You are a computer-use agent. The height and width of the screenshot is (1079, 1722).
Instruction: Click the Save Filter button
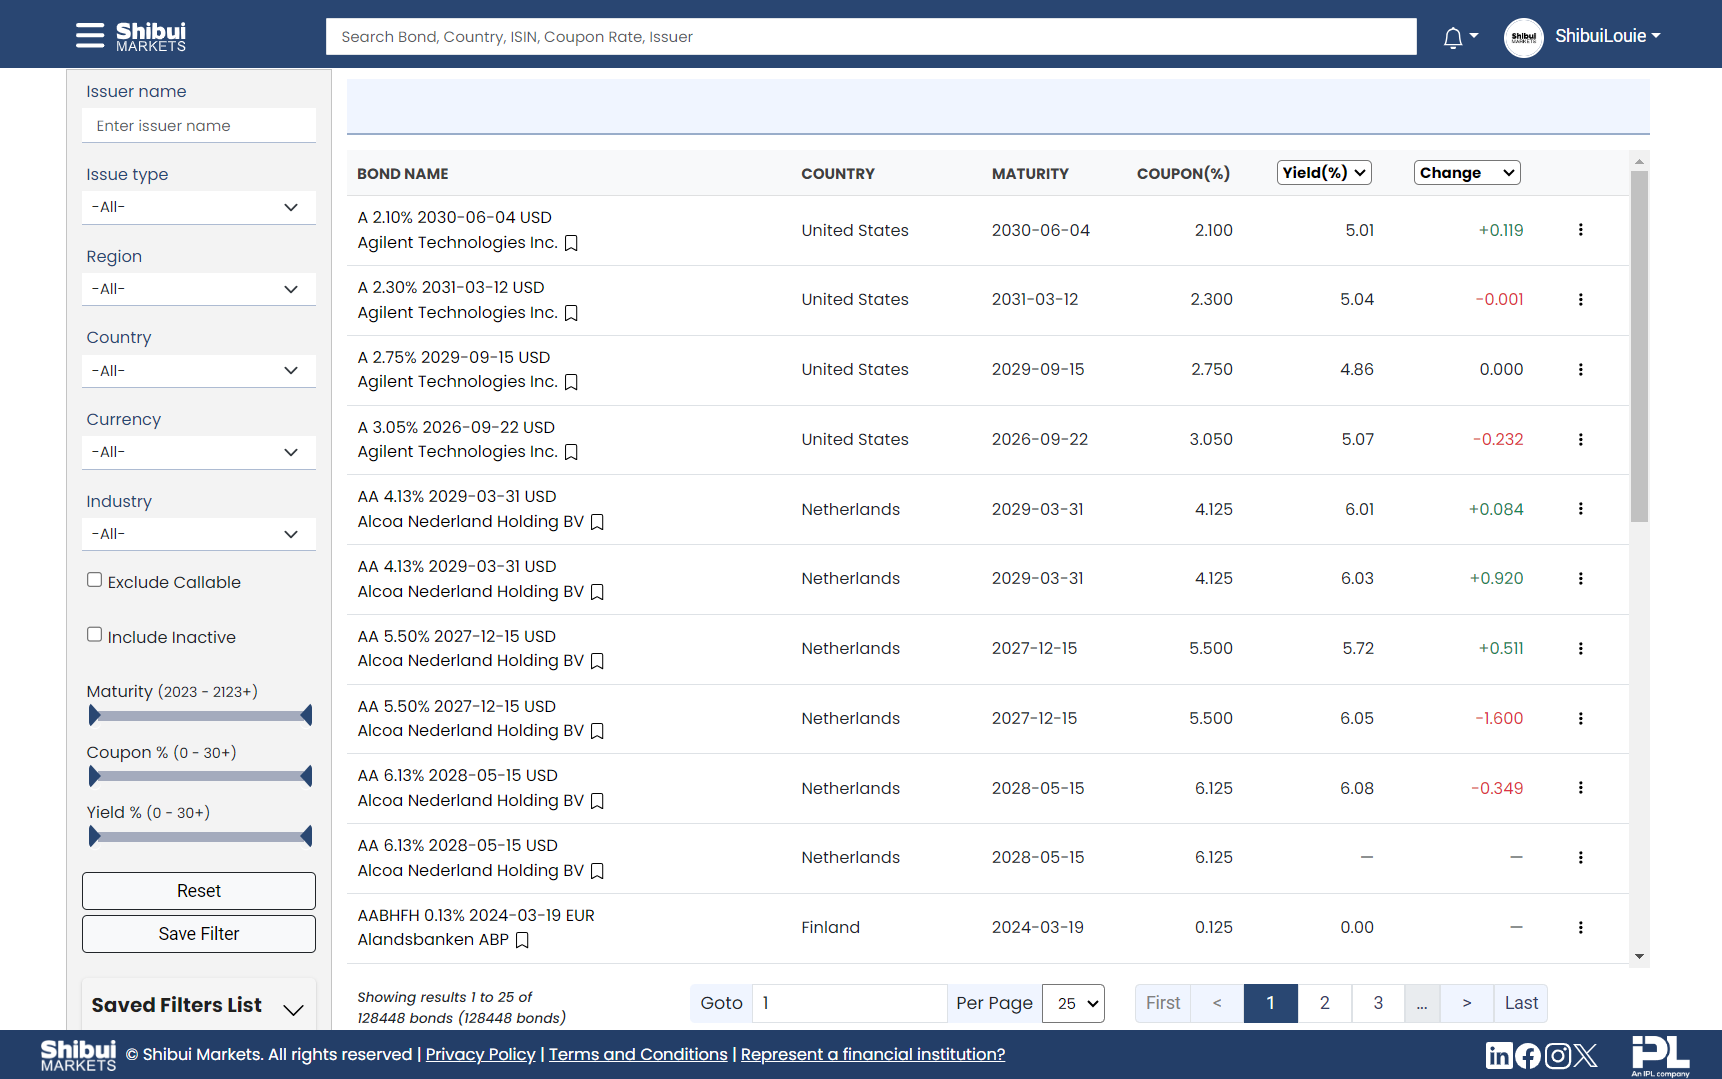(x=199, y=934)
